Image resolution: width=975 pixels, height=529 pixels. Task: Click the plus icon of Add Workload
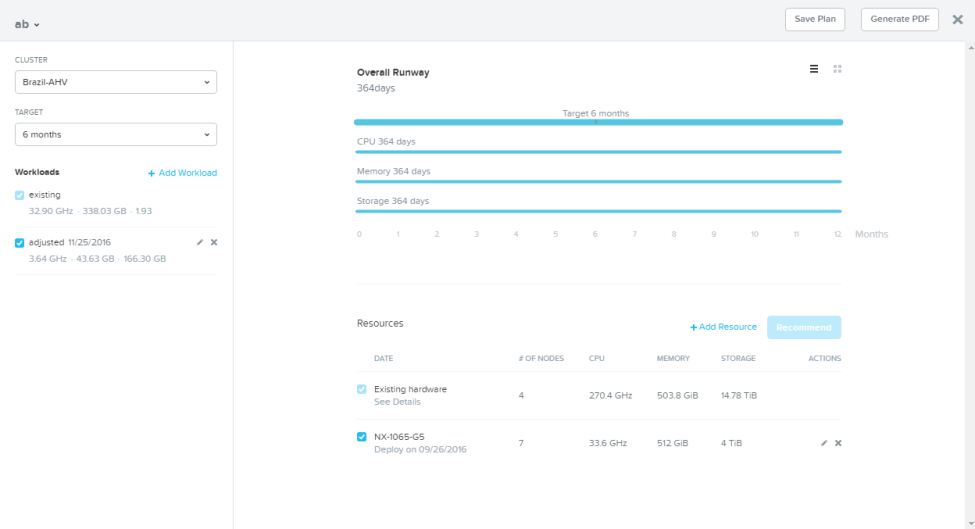(151, 173)
